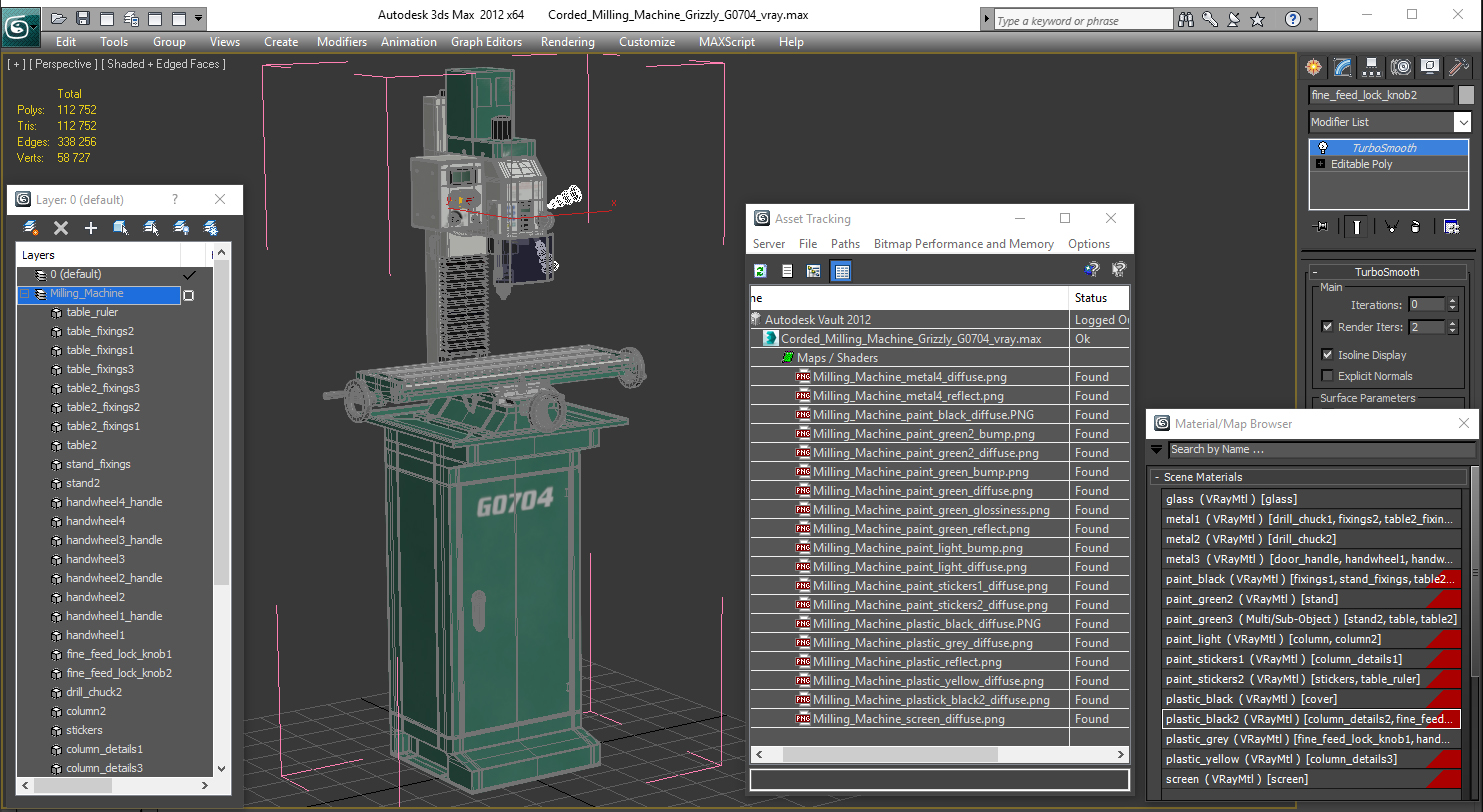Toggle the Milling_Machine layer box
Screen dimensions: 1483x812
(x=188, y=295)
